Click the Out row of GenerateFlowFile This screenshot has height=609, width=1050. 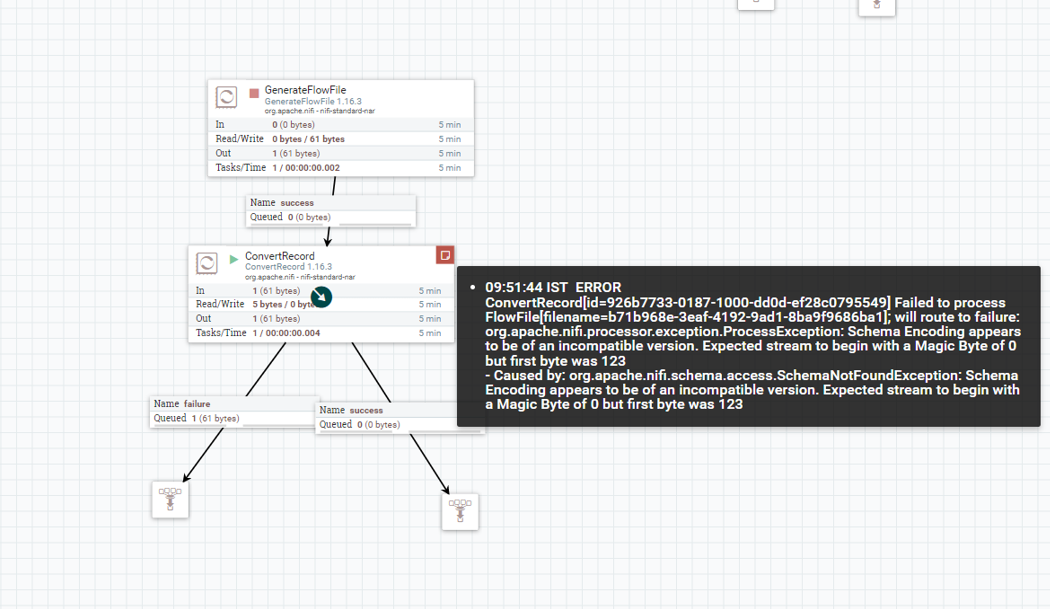tap(341, 153)
